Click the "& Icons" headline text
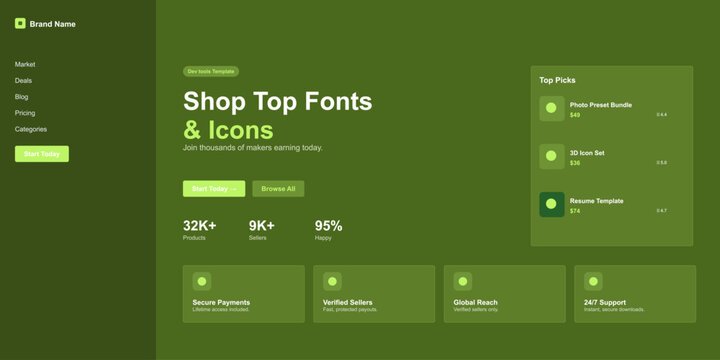720x360 pixels. point(228,130)
